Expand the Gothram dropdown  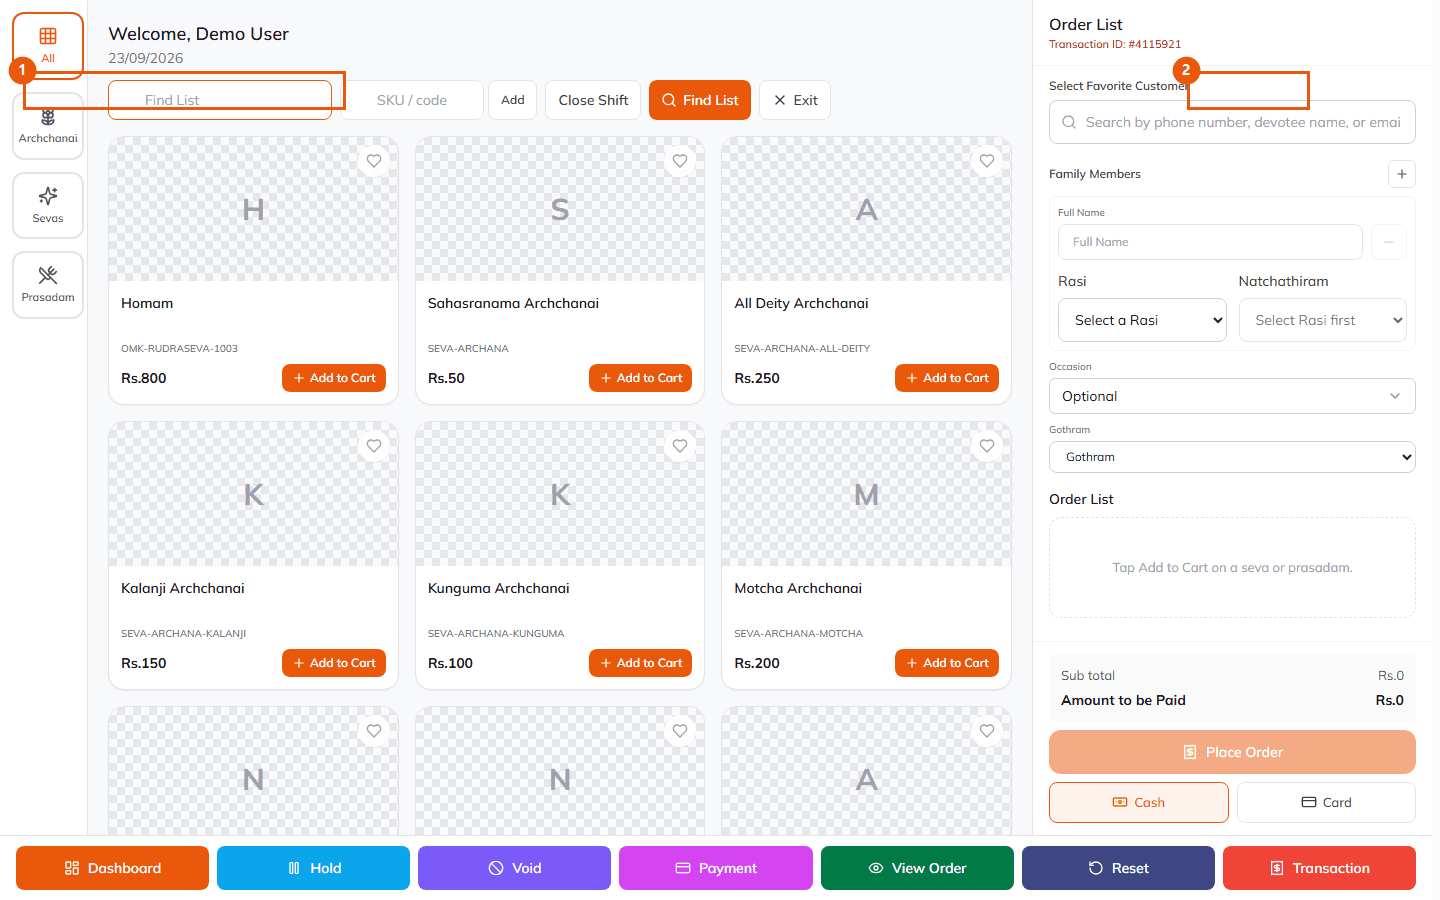point(1232,457)
